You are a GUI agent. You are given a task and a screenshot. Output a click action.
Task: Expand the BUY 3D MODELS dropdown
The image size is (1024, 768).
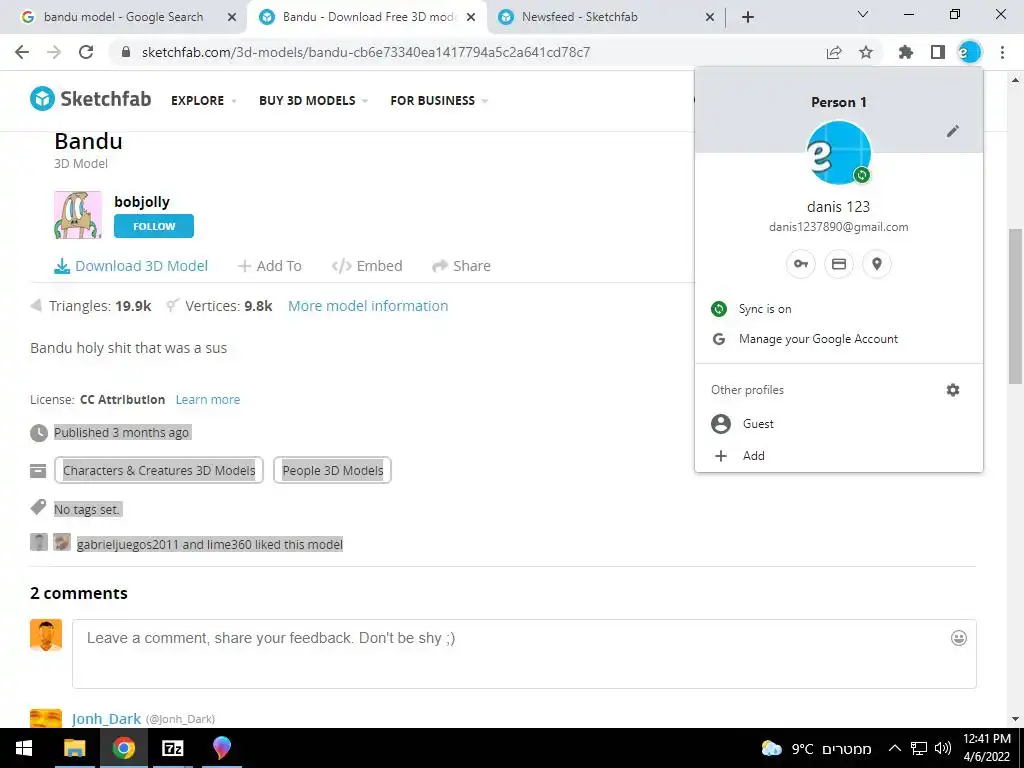pyautogui.click(x=313, y=101)
